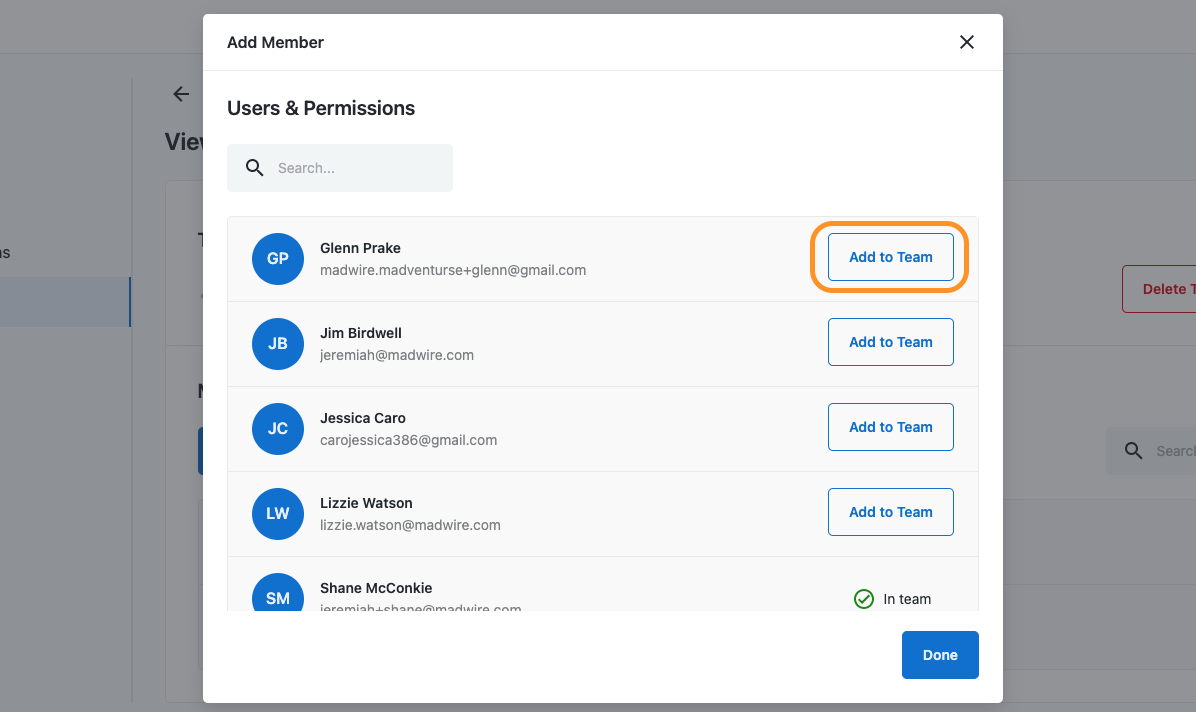Screen dimensions: 1196x712
Task: Add Jim Birdwell to the team
Action: click(891, 342)
